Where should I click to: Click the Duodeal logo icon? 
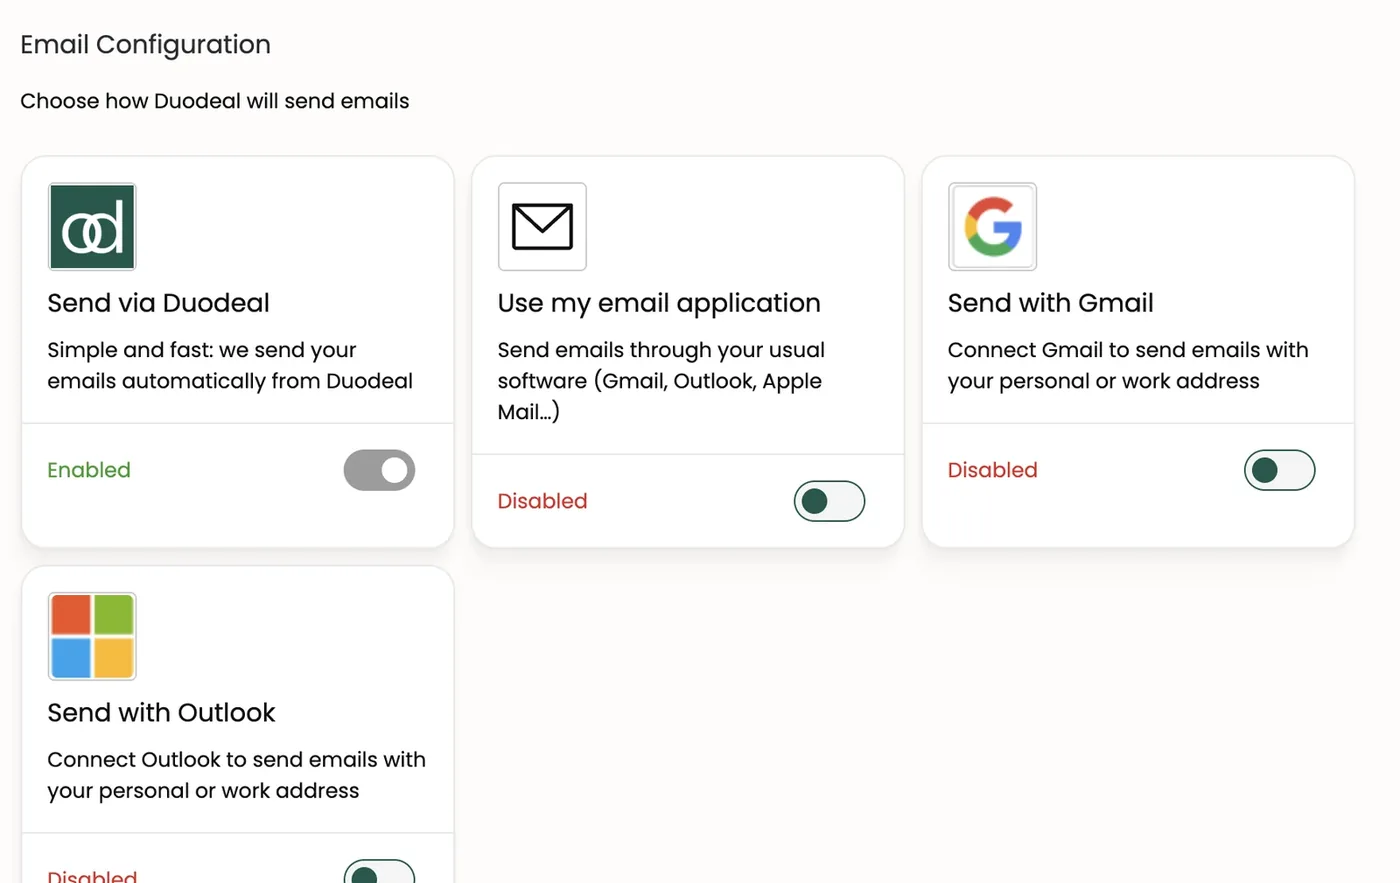point(92,227)
